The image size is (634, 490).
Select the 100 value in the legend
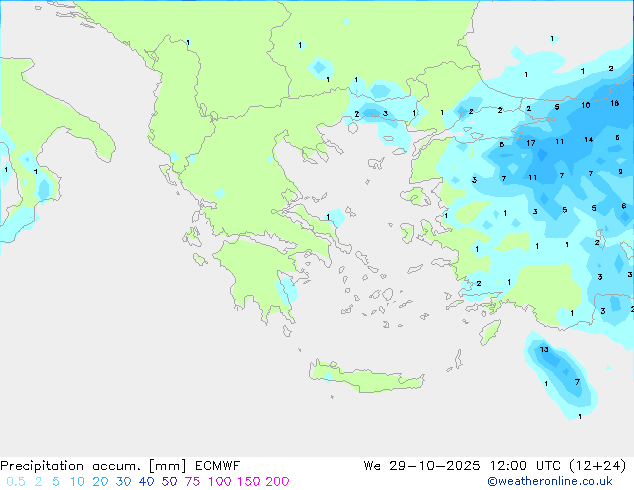point(220,482)
